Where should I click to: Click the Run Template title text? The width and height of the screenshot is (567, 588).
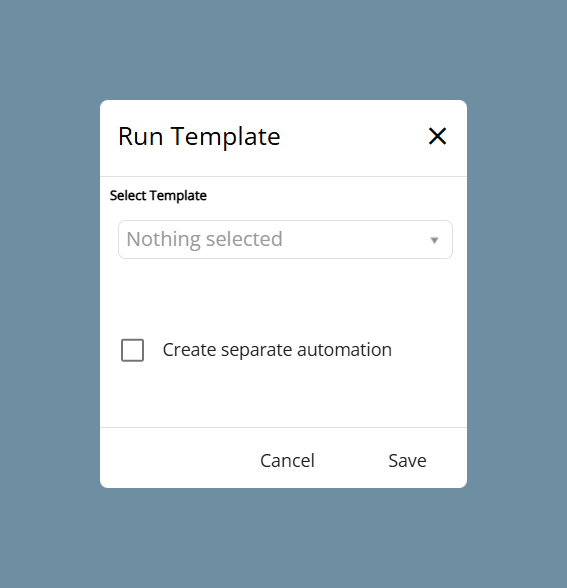pos(199,136)
